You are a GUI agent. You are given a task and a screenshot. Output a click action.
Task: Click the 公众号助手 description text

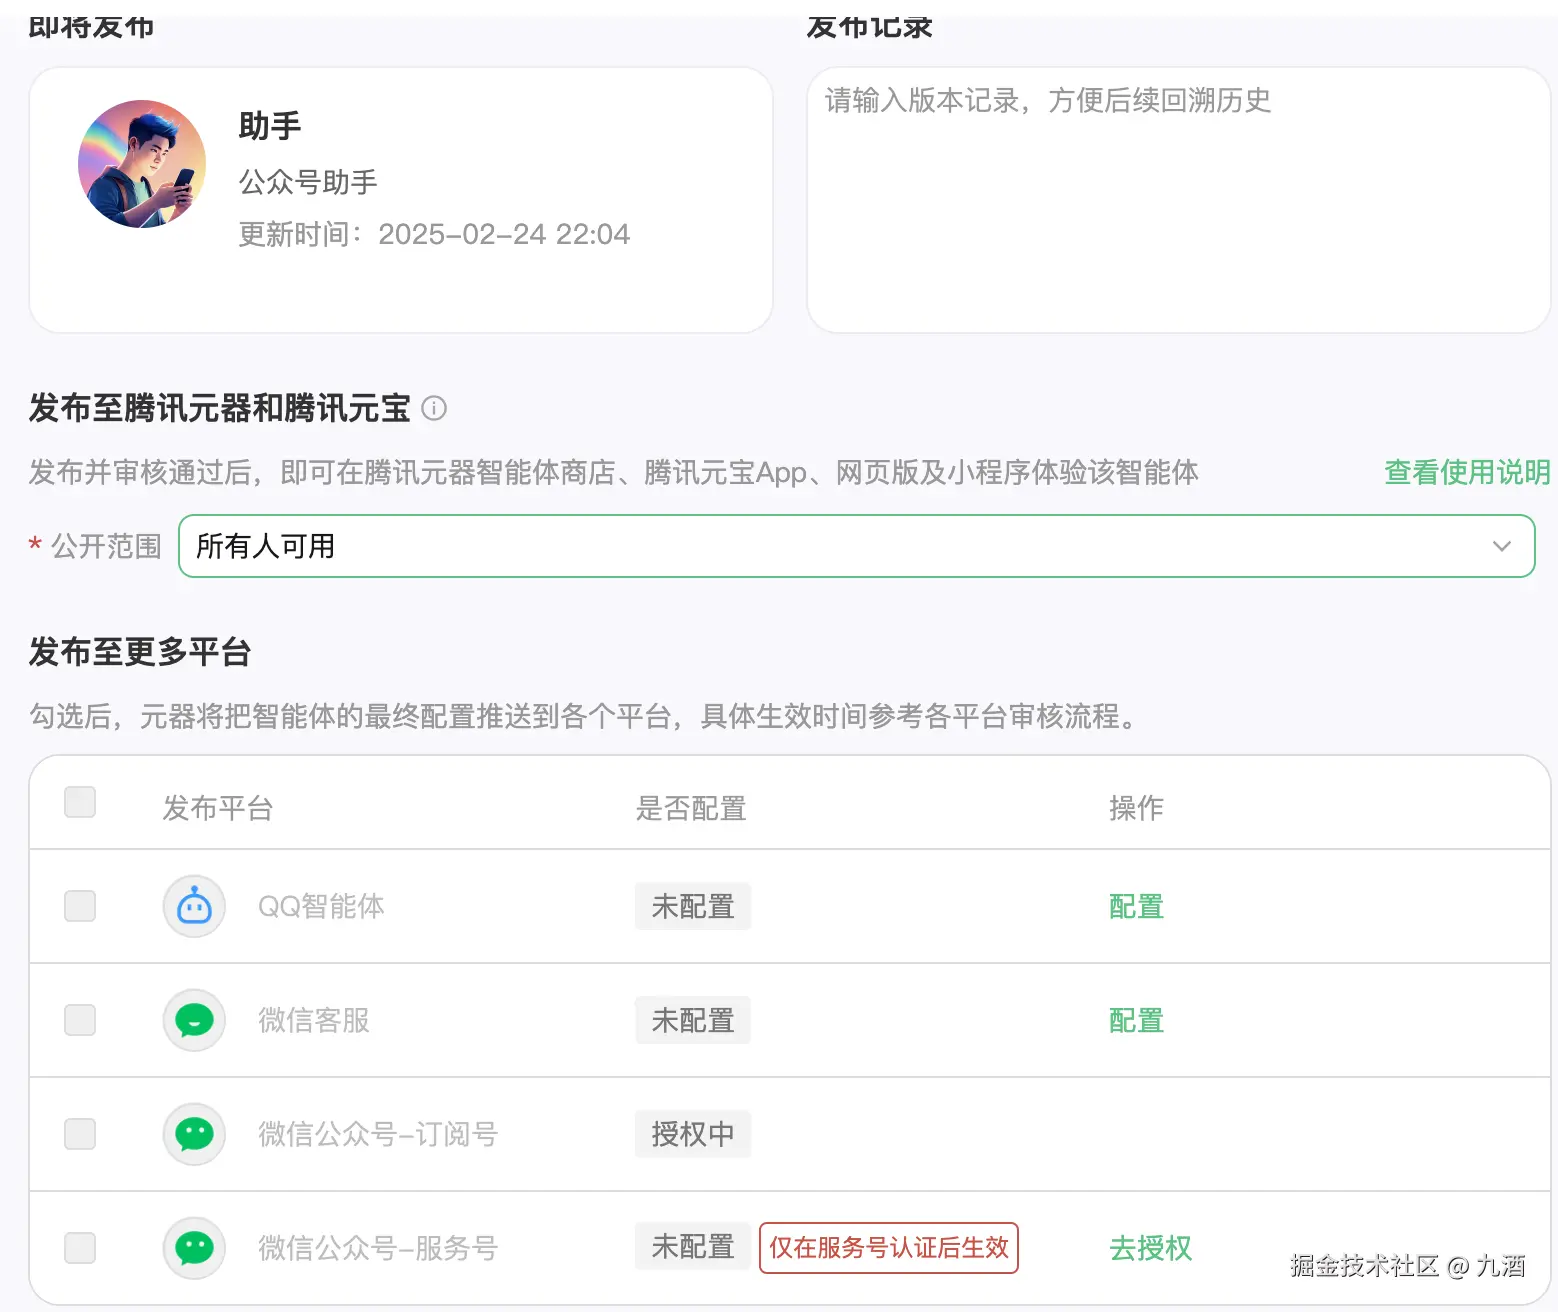(x=308, y=182)
